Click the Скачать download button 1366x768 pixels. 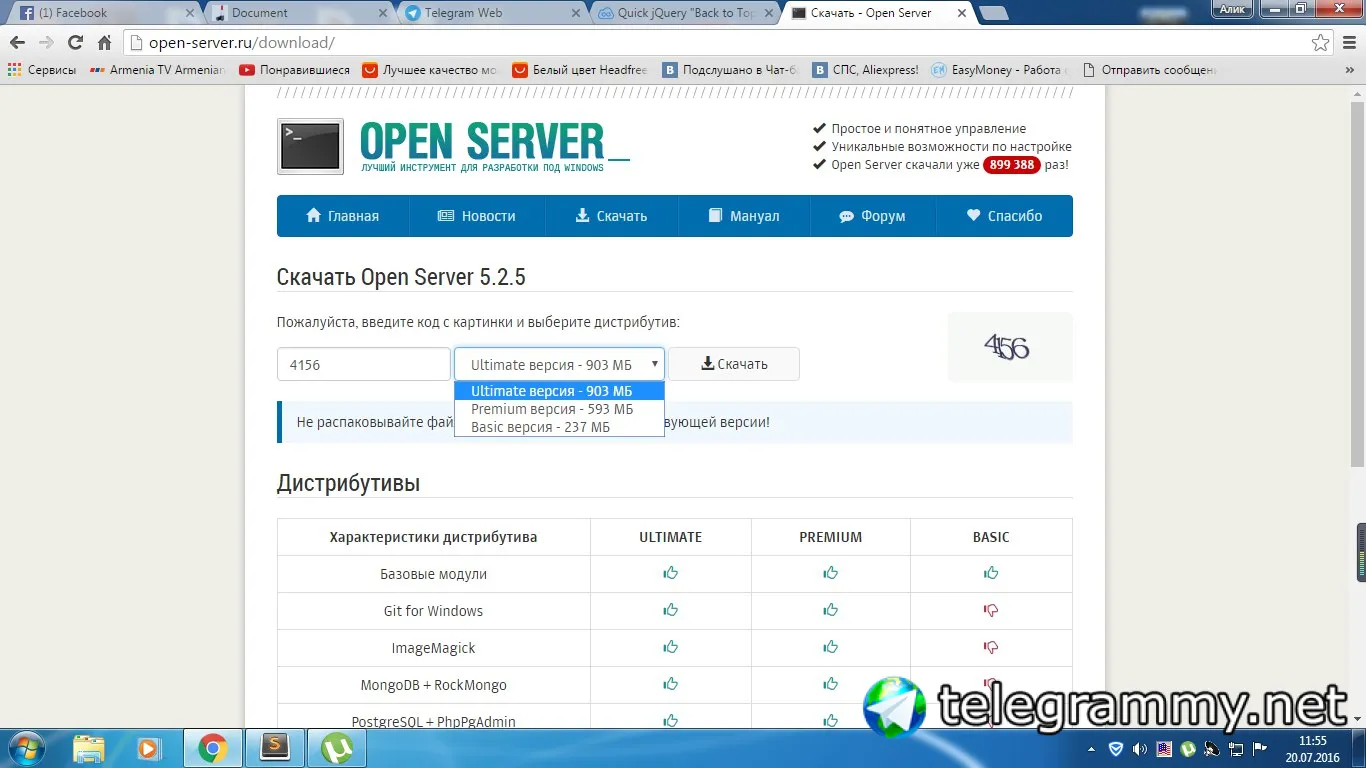[x=734, y=364]
